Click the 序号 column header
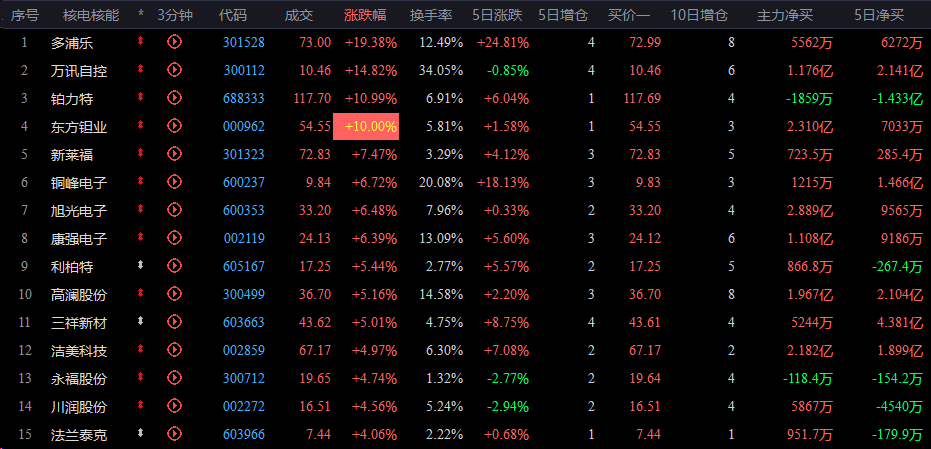 click(x=25, y=15)
